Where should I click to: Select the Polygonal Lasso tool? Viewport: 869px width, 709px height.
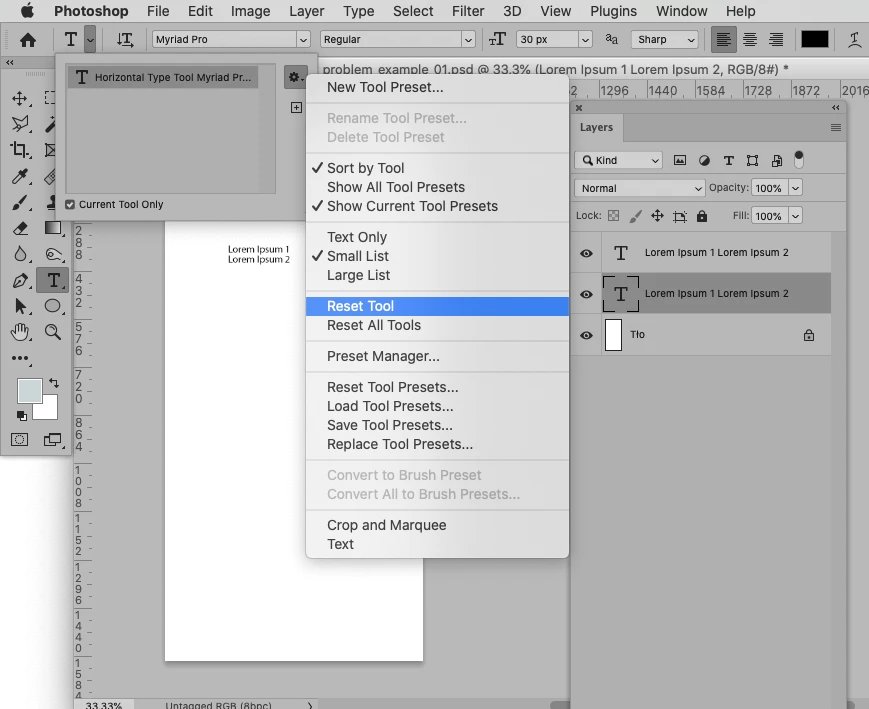click(x=20, y=124)
